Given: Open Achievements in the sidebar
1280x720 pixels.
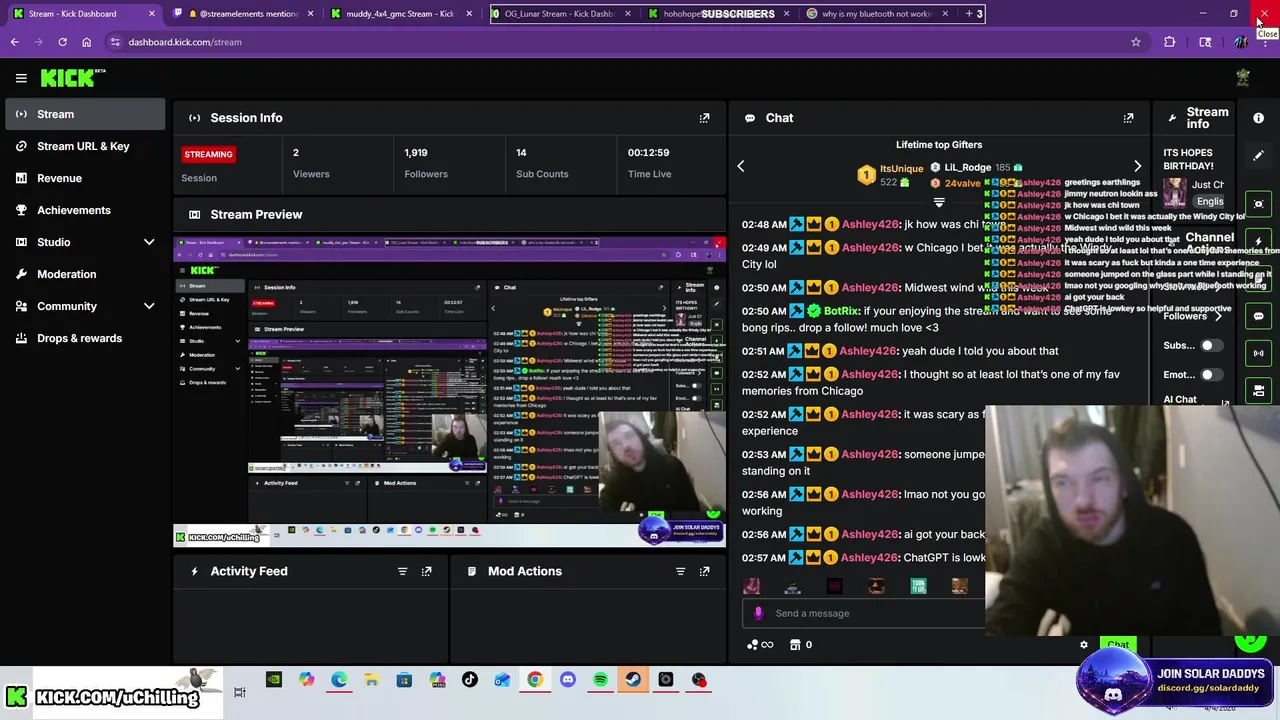Looking at the screenshot, I should [85, 210].
